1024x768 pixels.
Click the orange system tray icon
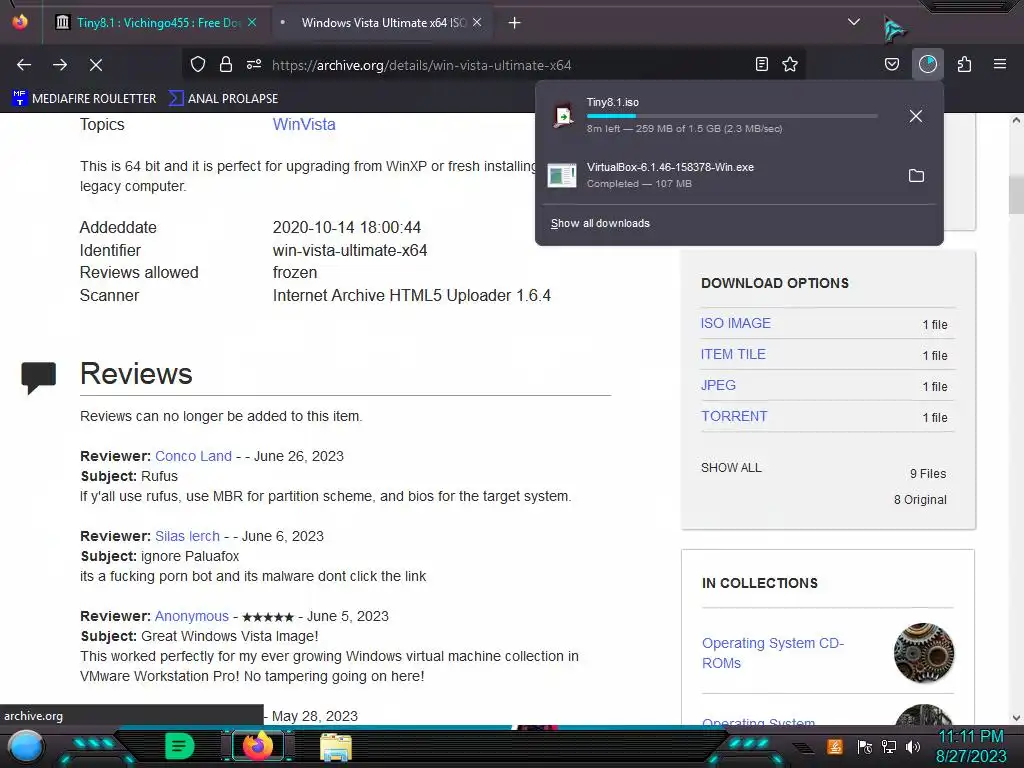coord(835,746)
